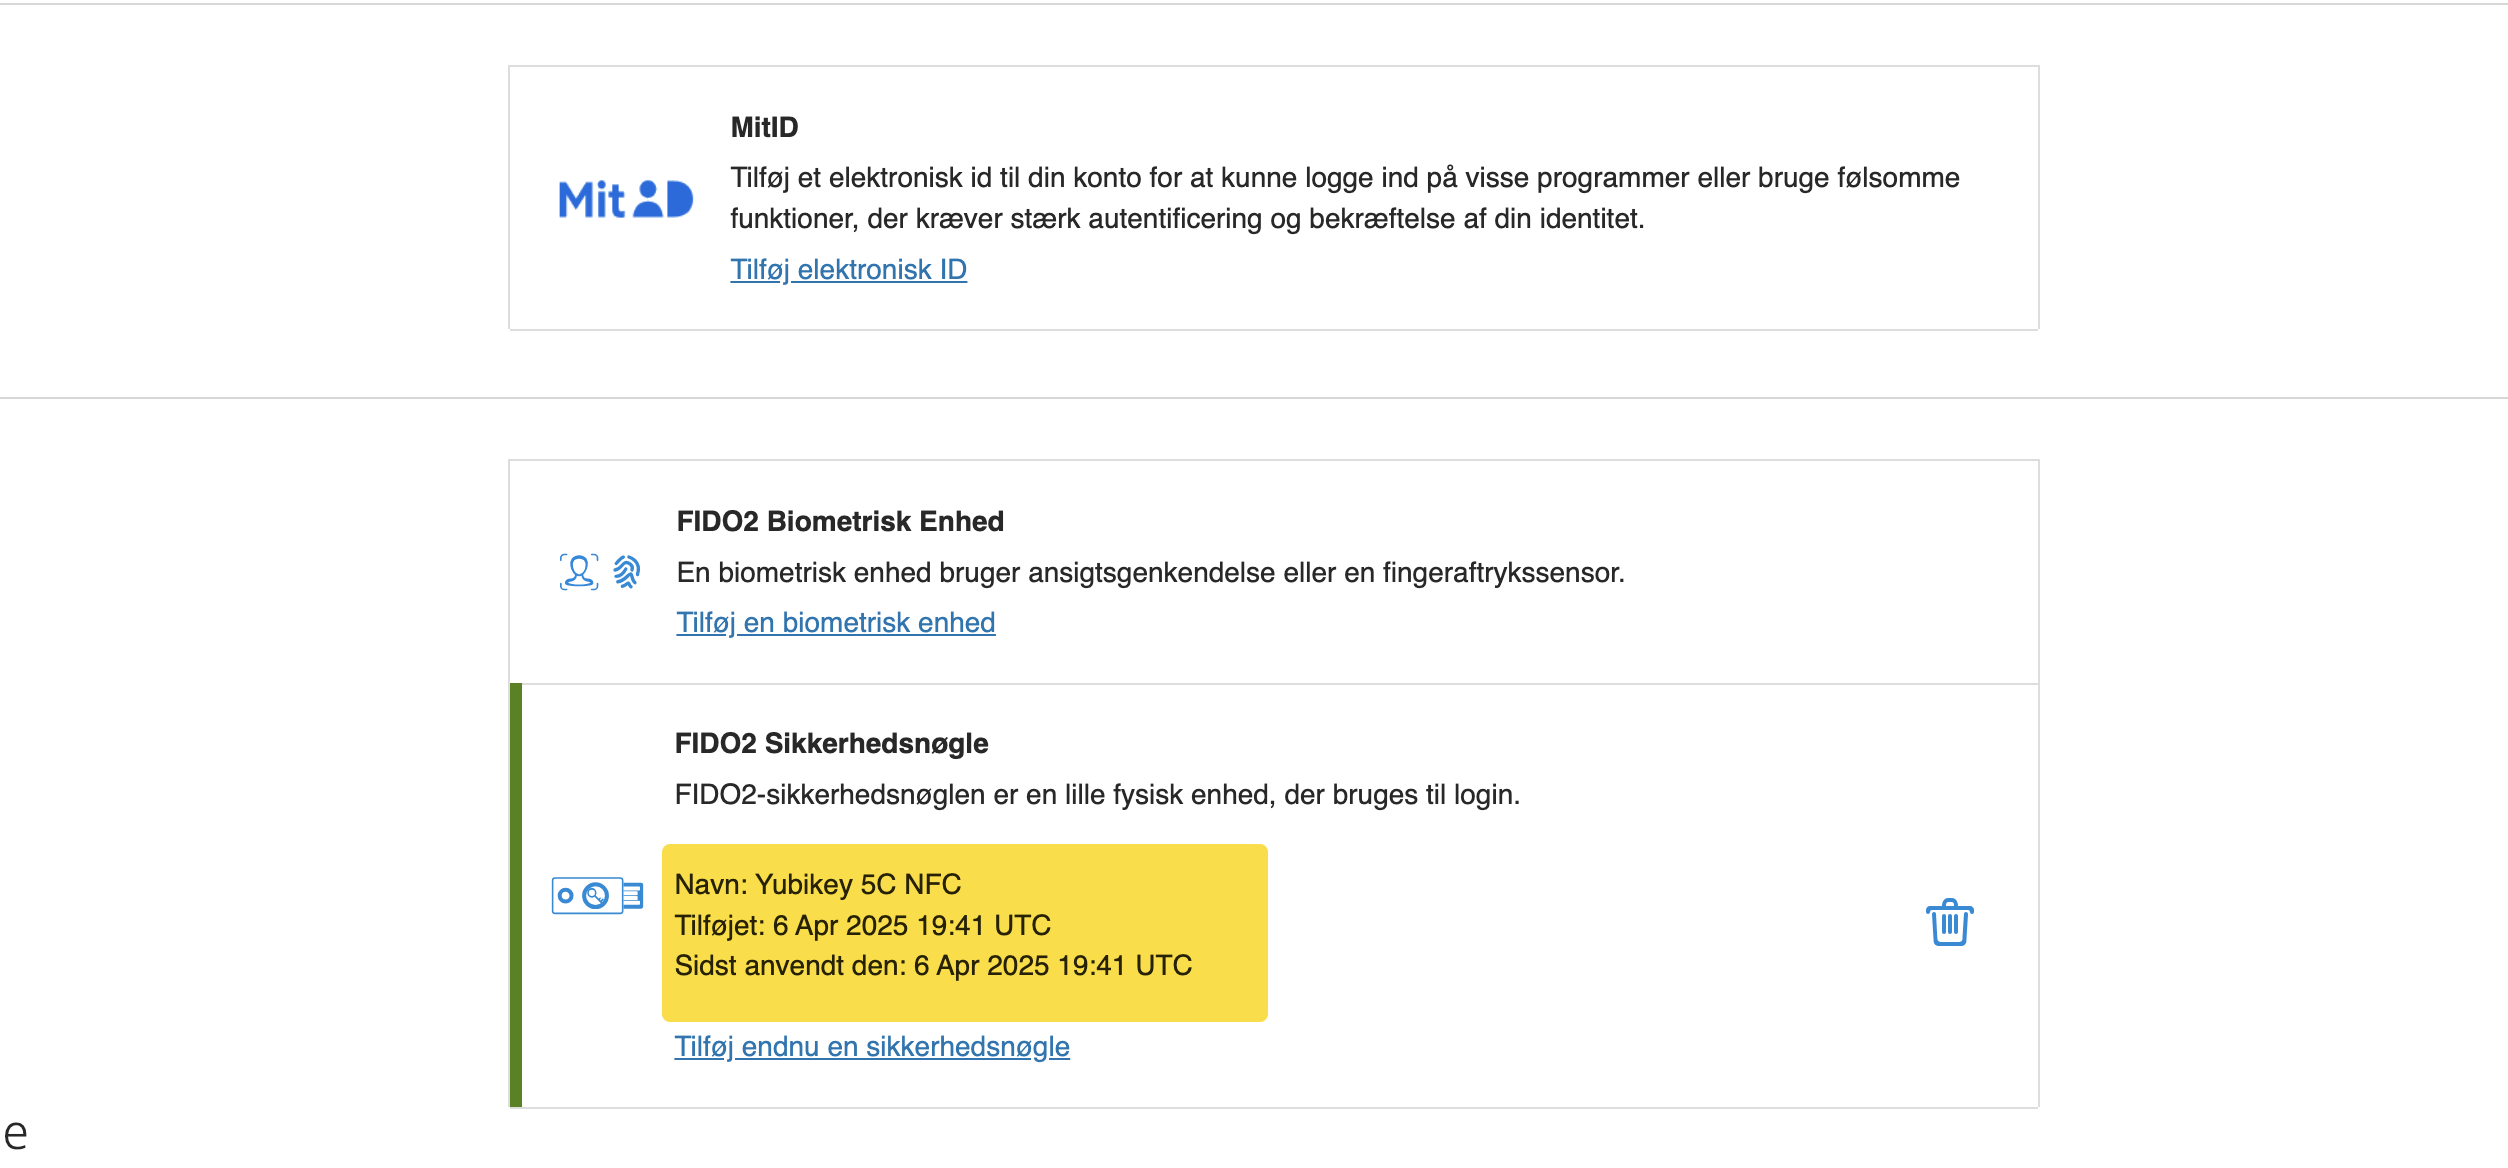Click the FIDO2 Biometrisk Enhed heading
The width and height of the screenshot is (2508, 1168).
coord(840,520)
